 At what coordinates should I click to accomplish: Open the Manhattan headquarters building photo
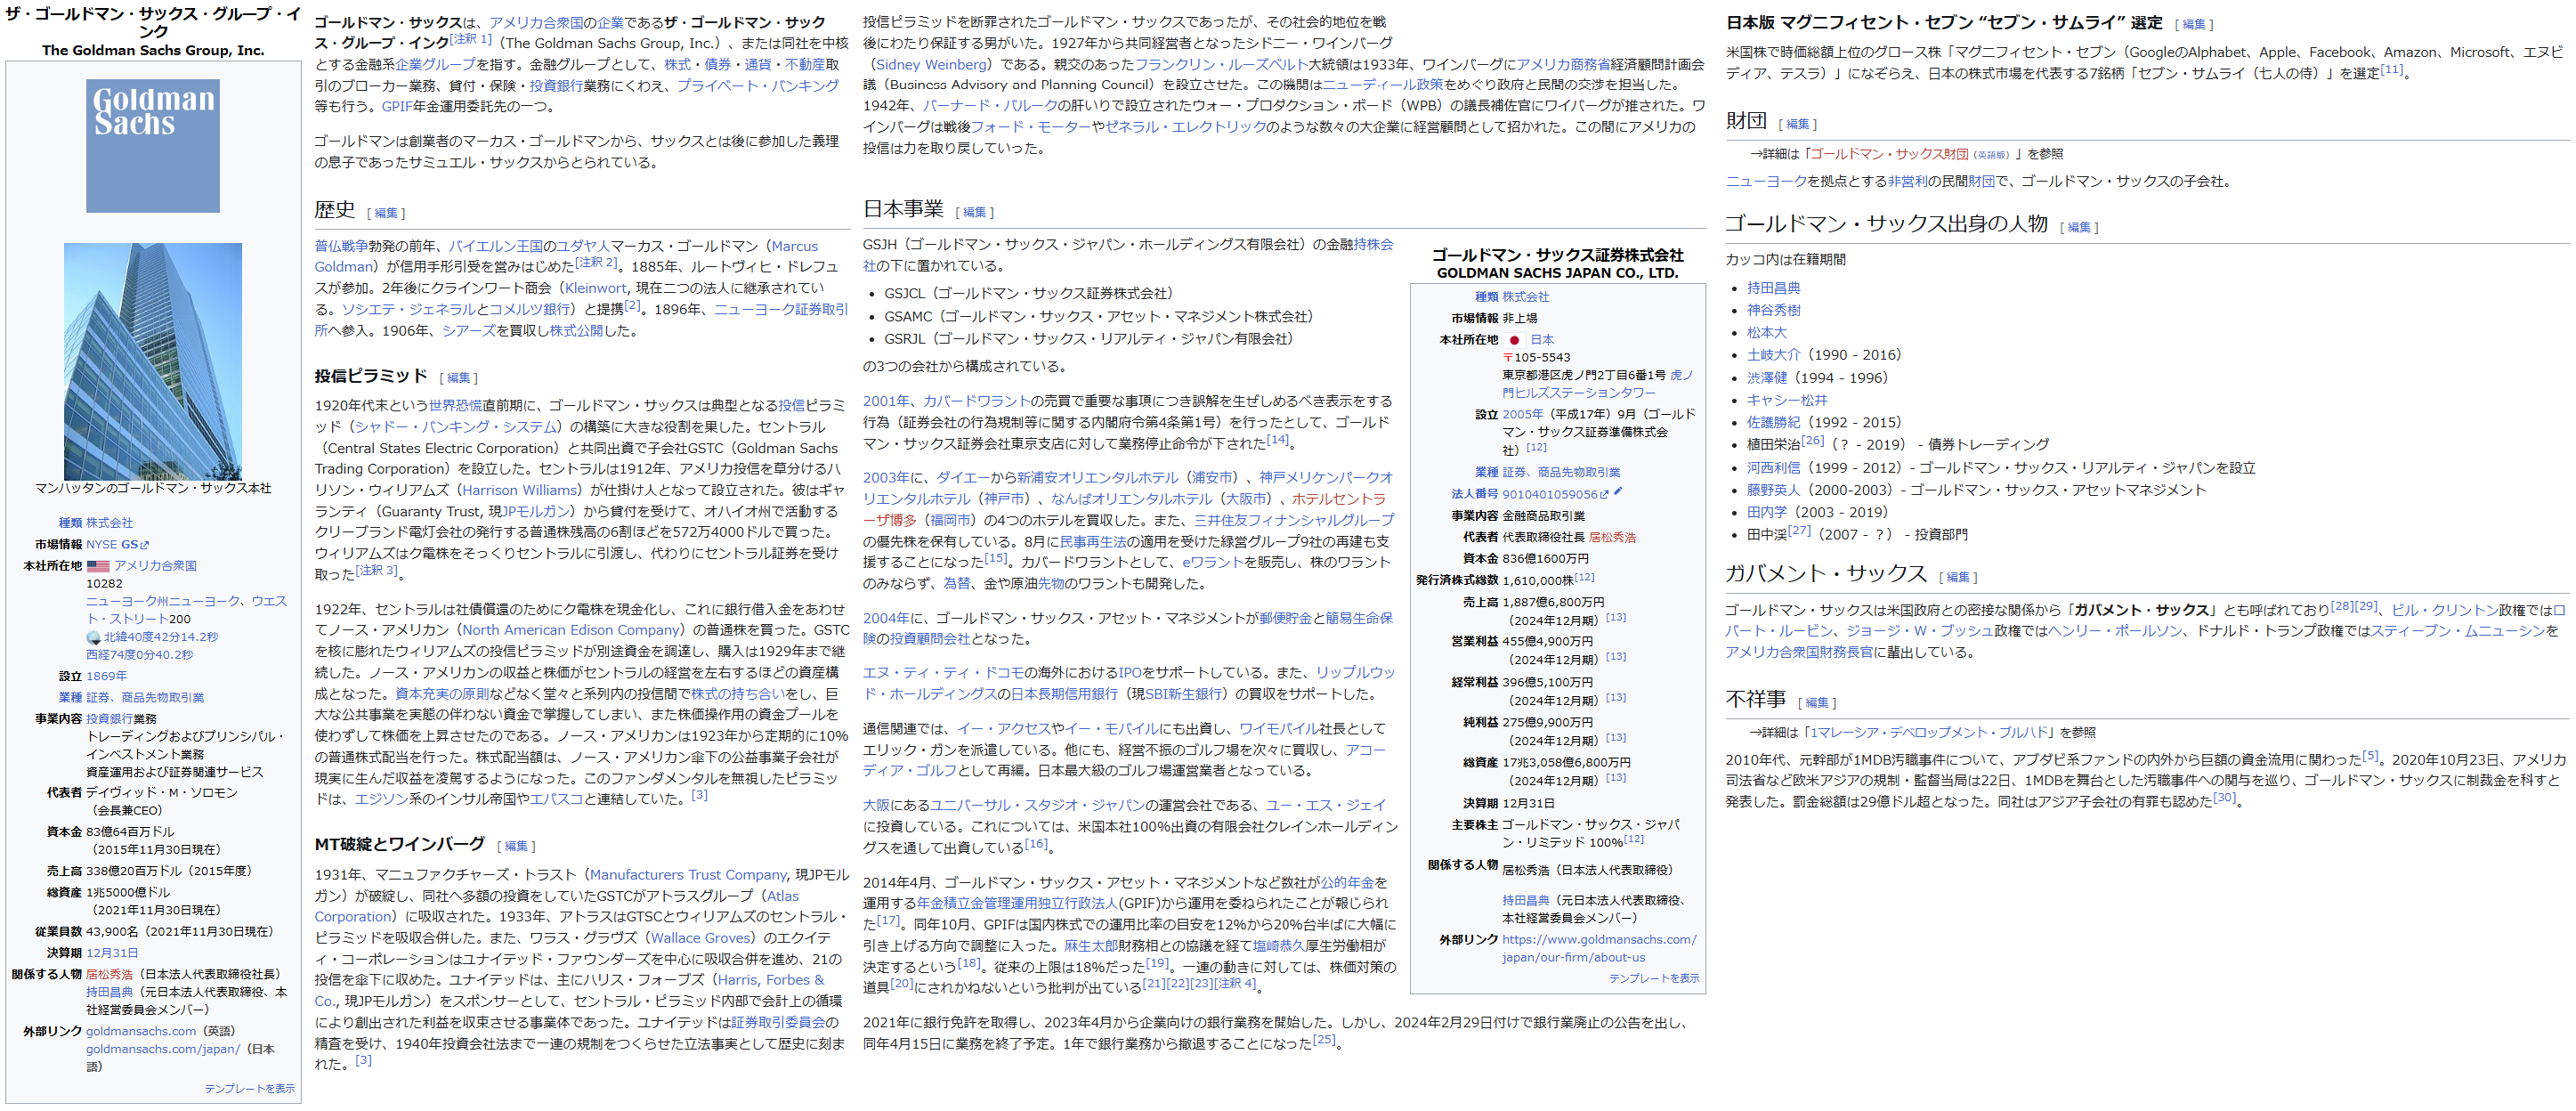[153, 361]
